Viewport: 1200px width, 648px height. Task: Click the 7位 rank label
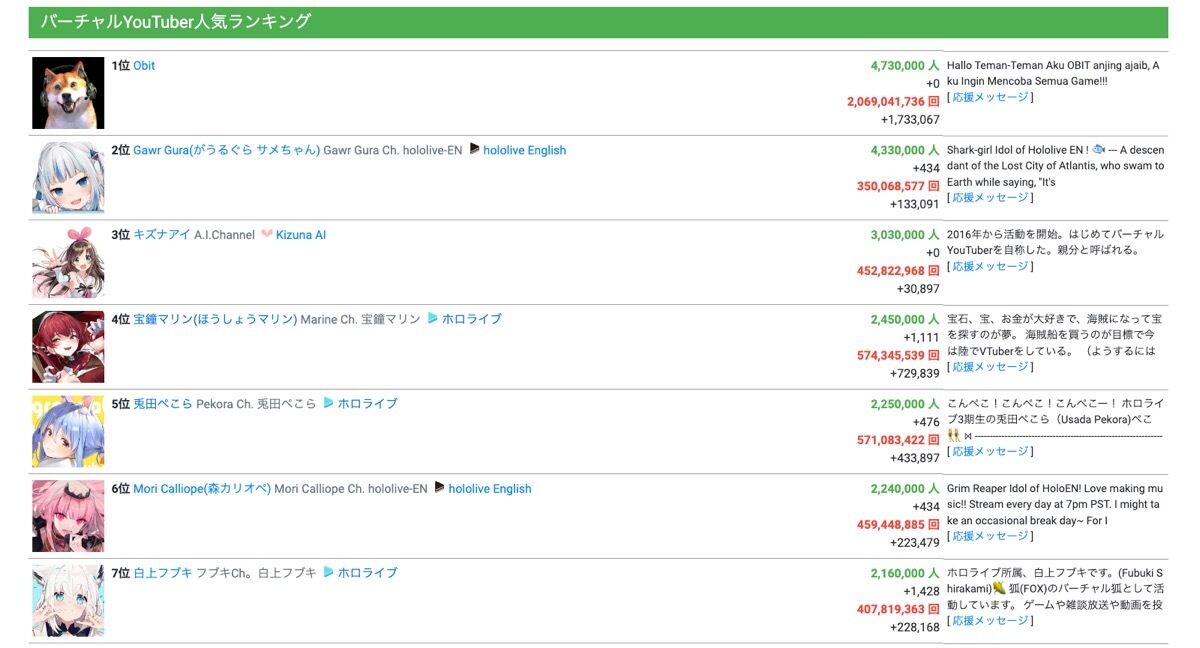[120, 574]
